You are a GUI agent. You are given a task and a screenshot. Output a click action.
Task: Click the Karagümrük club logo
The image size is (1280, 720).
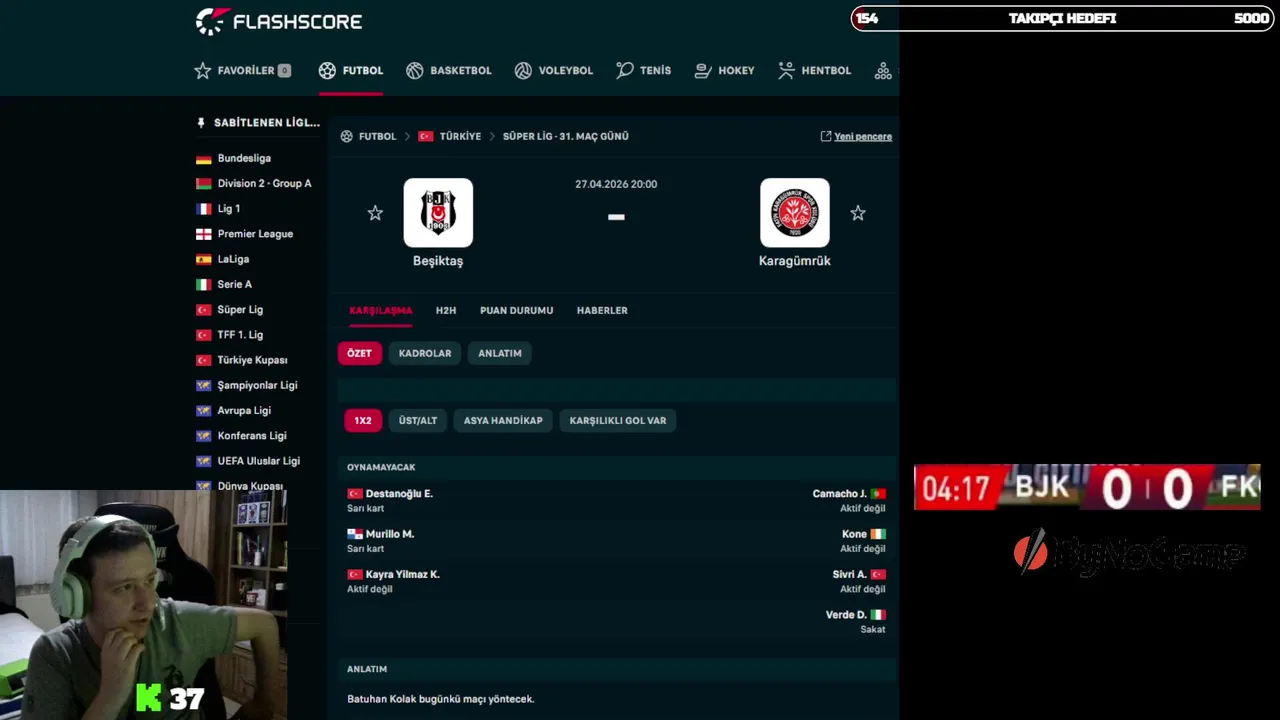click(x=795, y=213)
